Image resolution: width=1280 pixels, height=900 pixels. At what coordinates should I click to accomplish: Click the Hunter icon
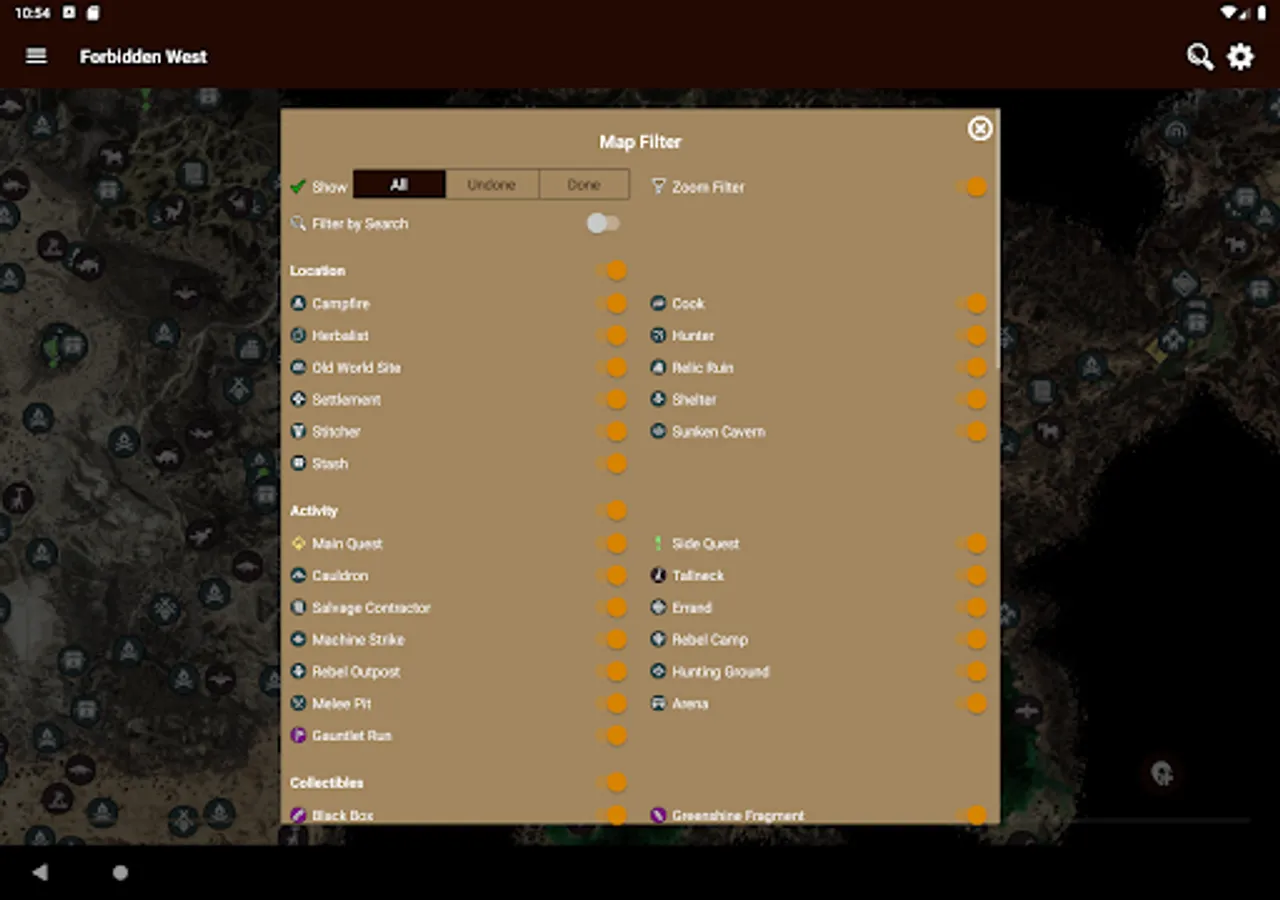click(658, 335)
